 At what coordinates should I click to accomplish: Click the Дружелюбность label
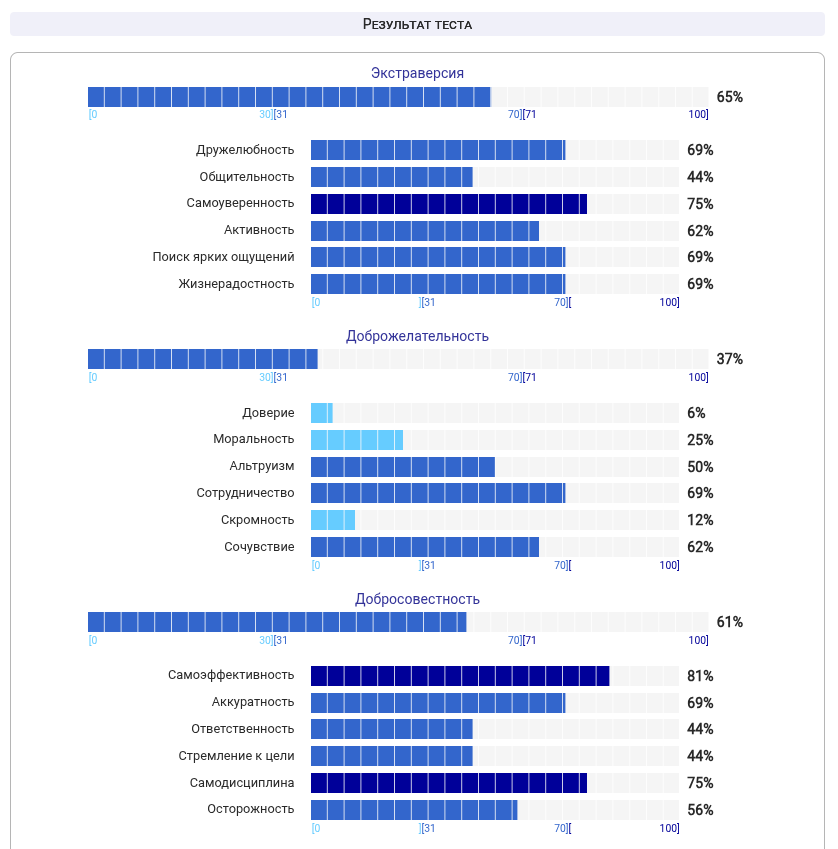(x=245, y=150)
